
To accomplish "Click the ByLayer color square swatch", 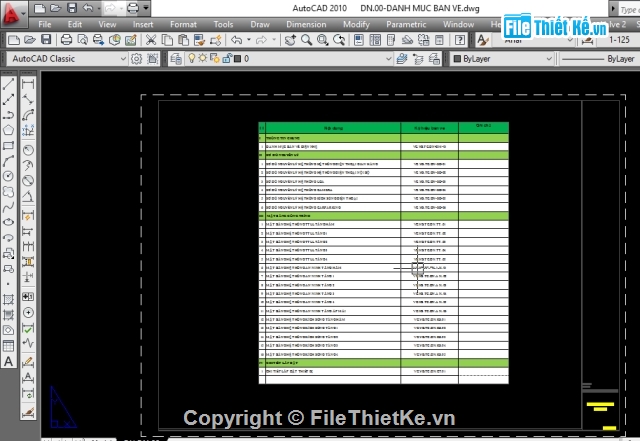I will [x=457, y=59].
